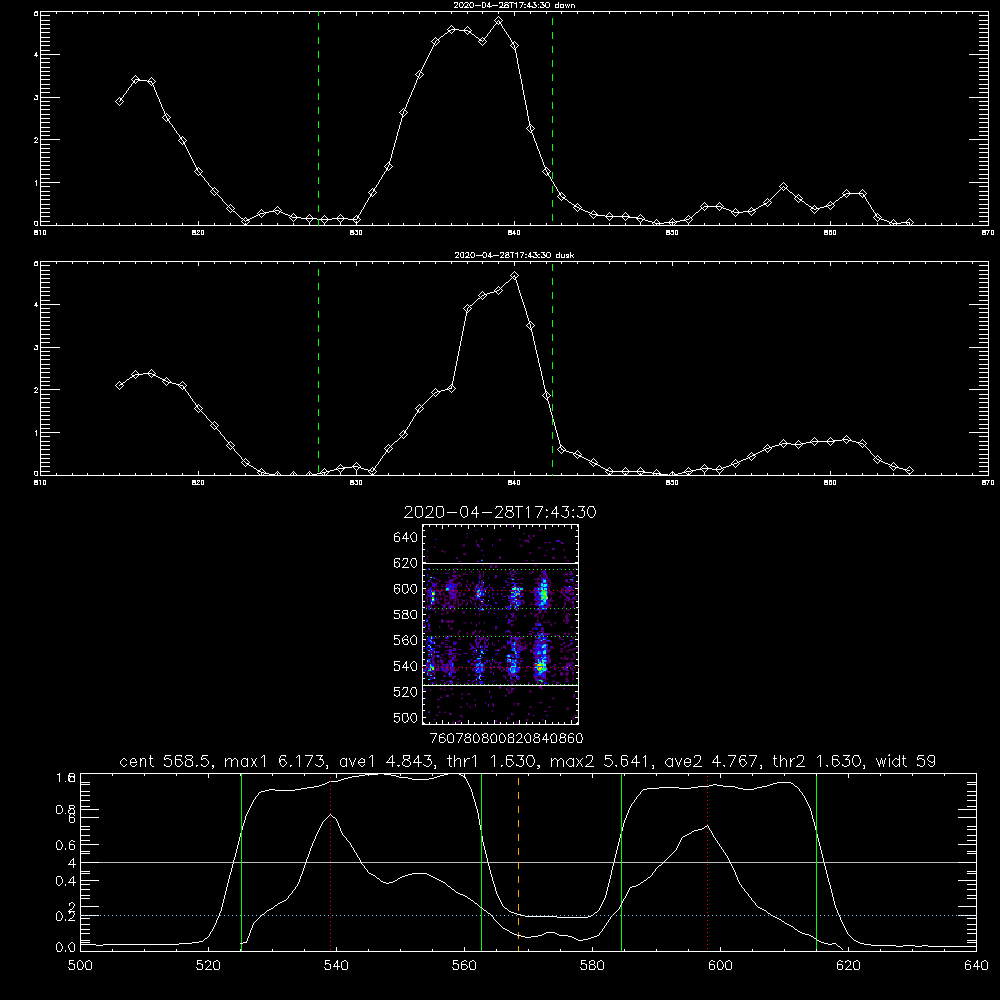Click the lower white horizontal line on spectral image
The height and width of the screenshot is (1000, 1000).
[500, 686]
